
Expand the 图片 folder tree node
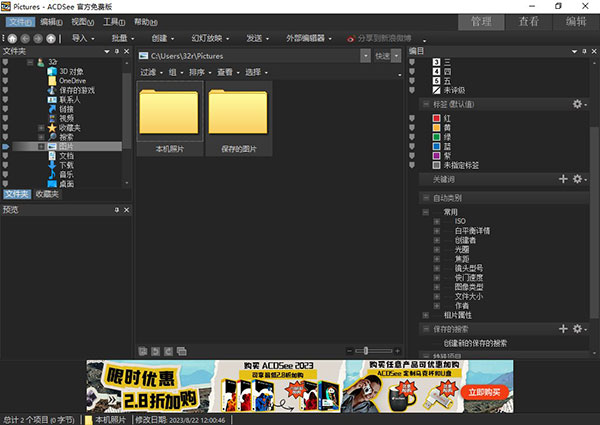[x=41, y=146]
